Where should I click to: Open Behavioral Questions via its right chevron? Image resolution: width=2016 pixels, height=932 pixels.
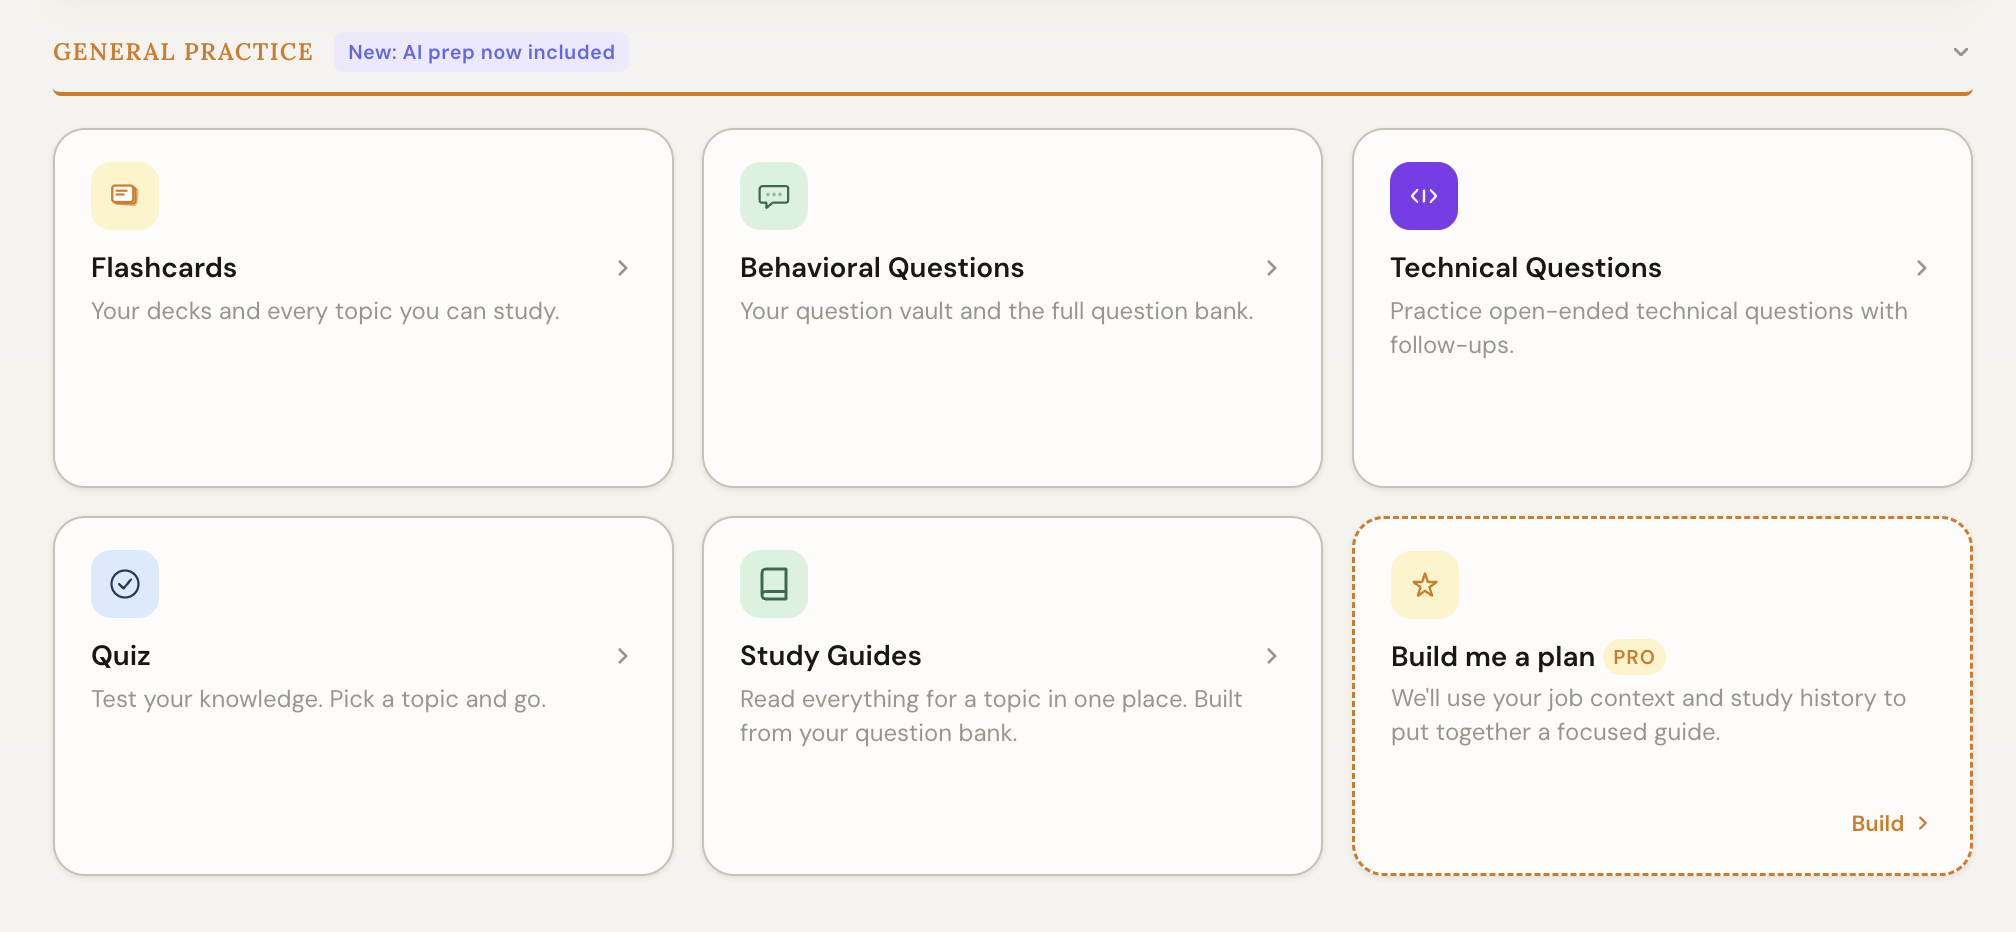click(x=1272, y=268)
